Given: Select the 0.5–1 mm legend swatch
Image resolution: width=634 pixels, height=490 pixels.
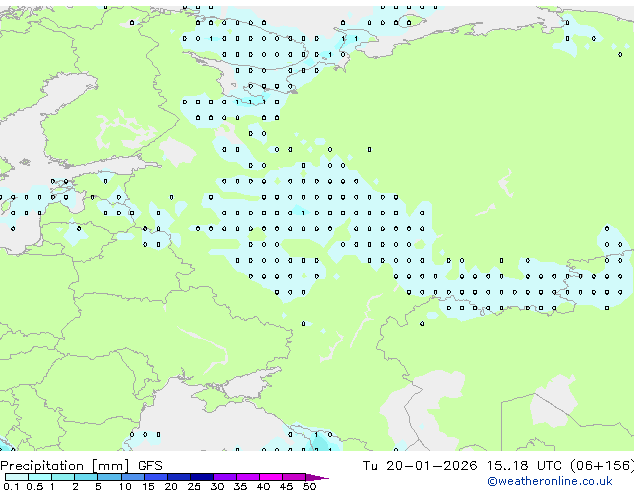Looking at the screenshot, I should coord(40,477).
